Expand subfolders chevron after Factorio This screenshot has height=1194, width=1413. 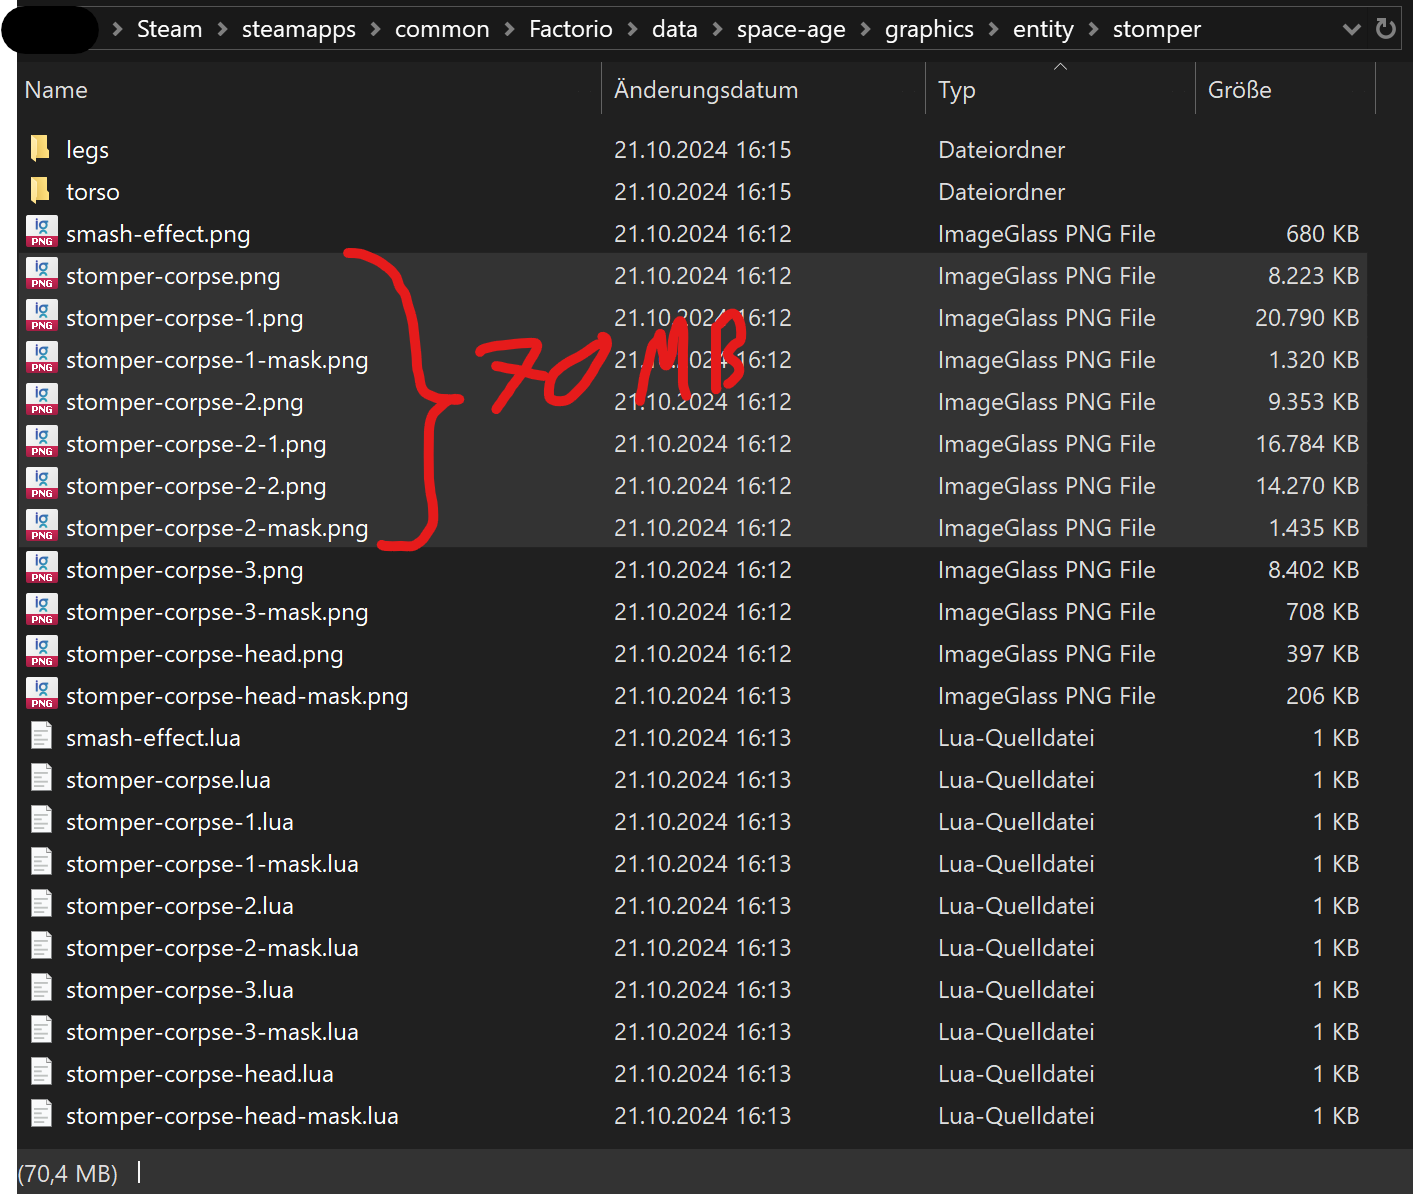[x=633, y=29]
